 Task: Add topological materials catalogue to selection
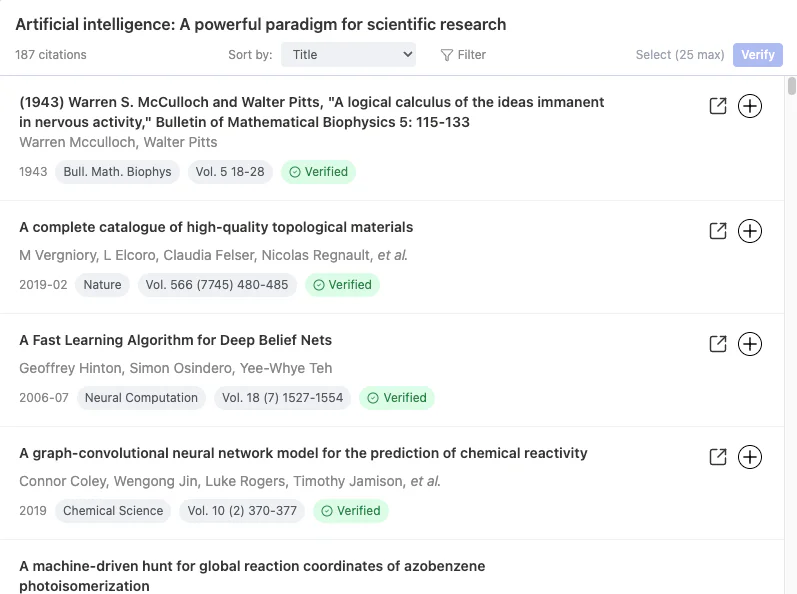click(x=750, y=231)
